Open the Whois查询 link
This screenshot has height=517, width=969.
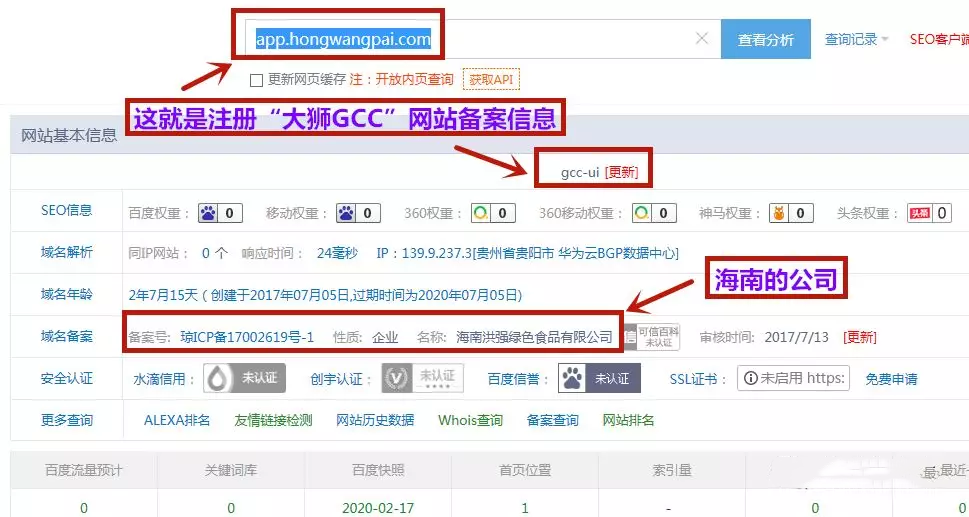[470, 421]
